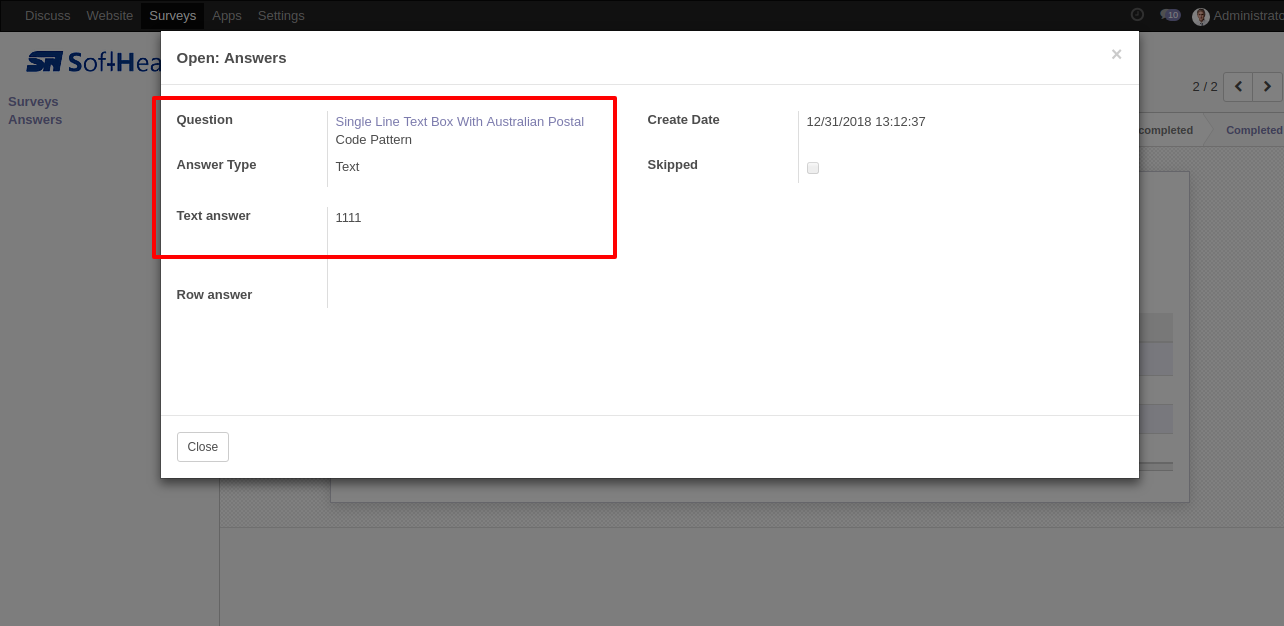Select Surveys in the left sidebar
Viewport: 1284px width, 626px height.
pyautogui.click(x=33, y=102)
